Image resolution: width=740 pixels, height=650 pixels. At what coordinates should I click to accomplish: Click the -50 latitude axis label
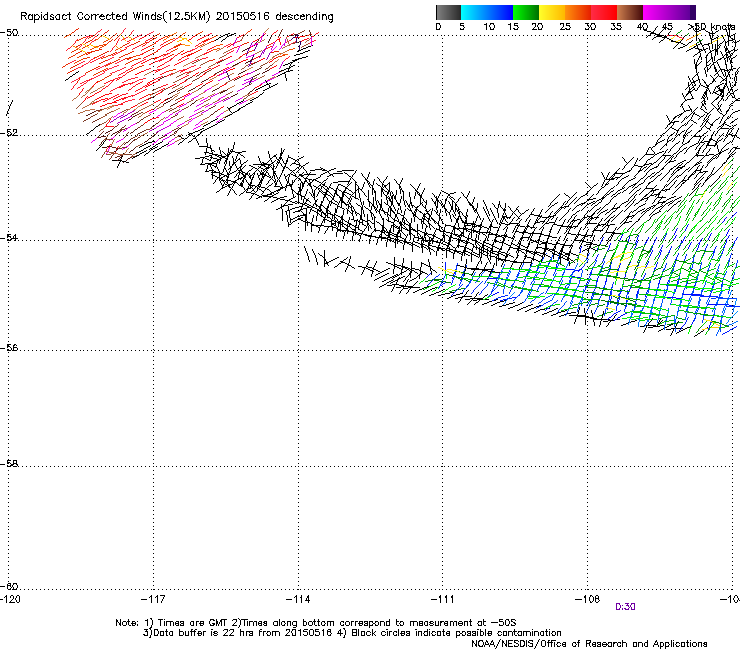point(9,33)
